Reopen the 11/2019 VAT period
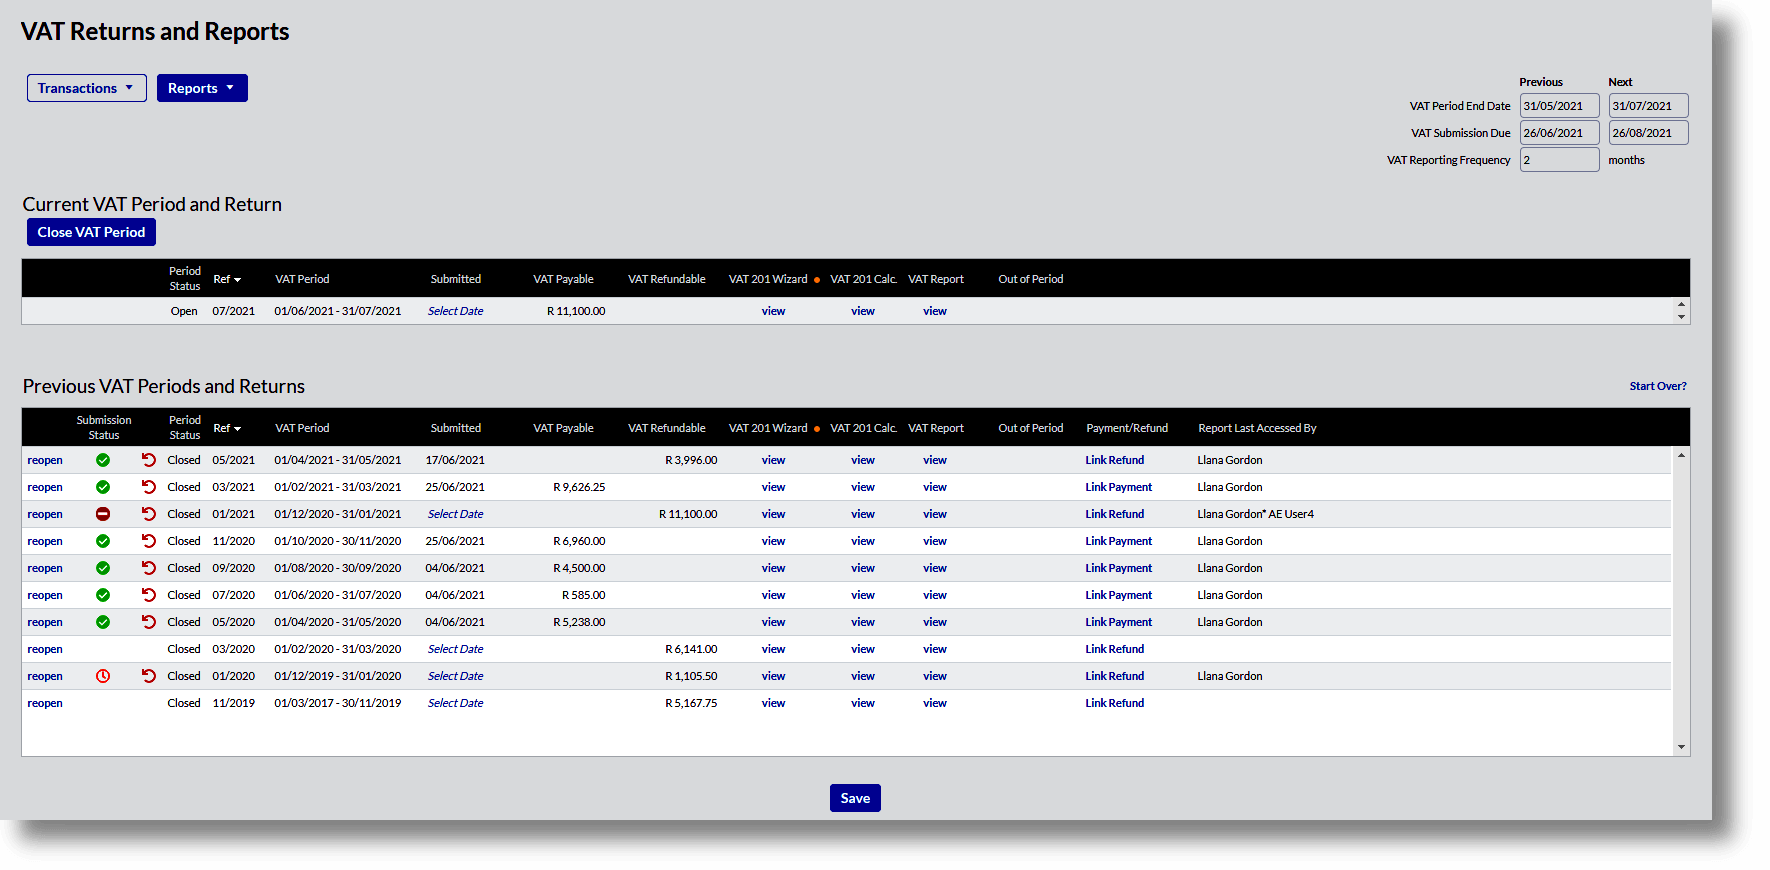1770x870 pixels. [x=45, y=703]
